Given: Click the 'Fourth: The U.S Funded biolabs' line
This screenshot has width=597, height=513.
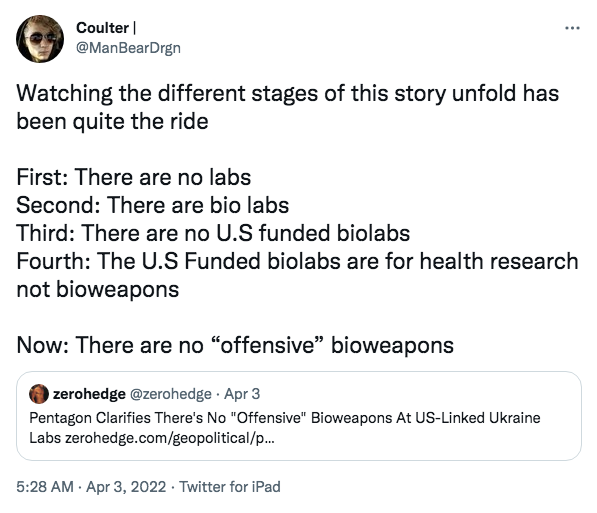Looking at the screenshot, I should [297, 275].
